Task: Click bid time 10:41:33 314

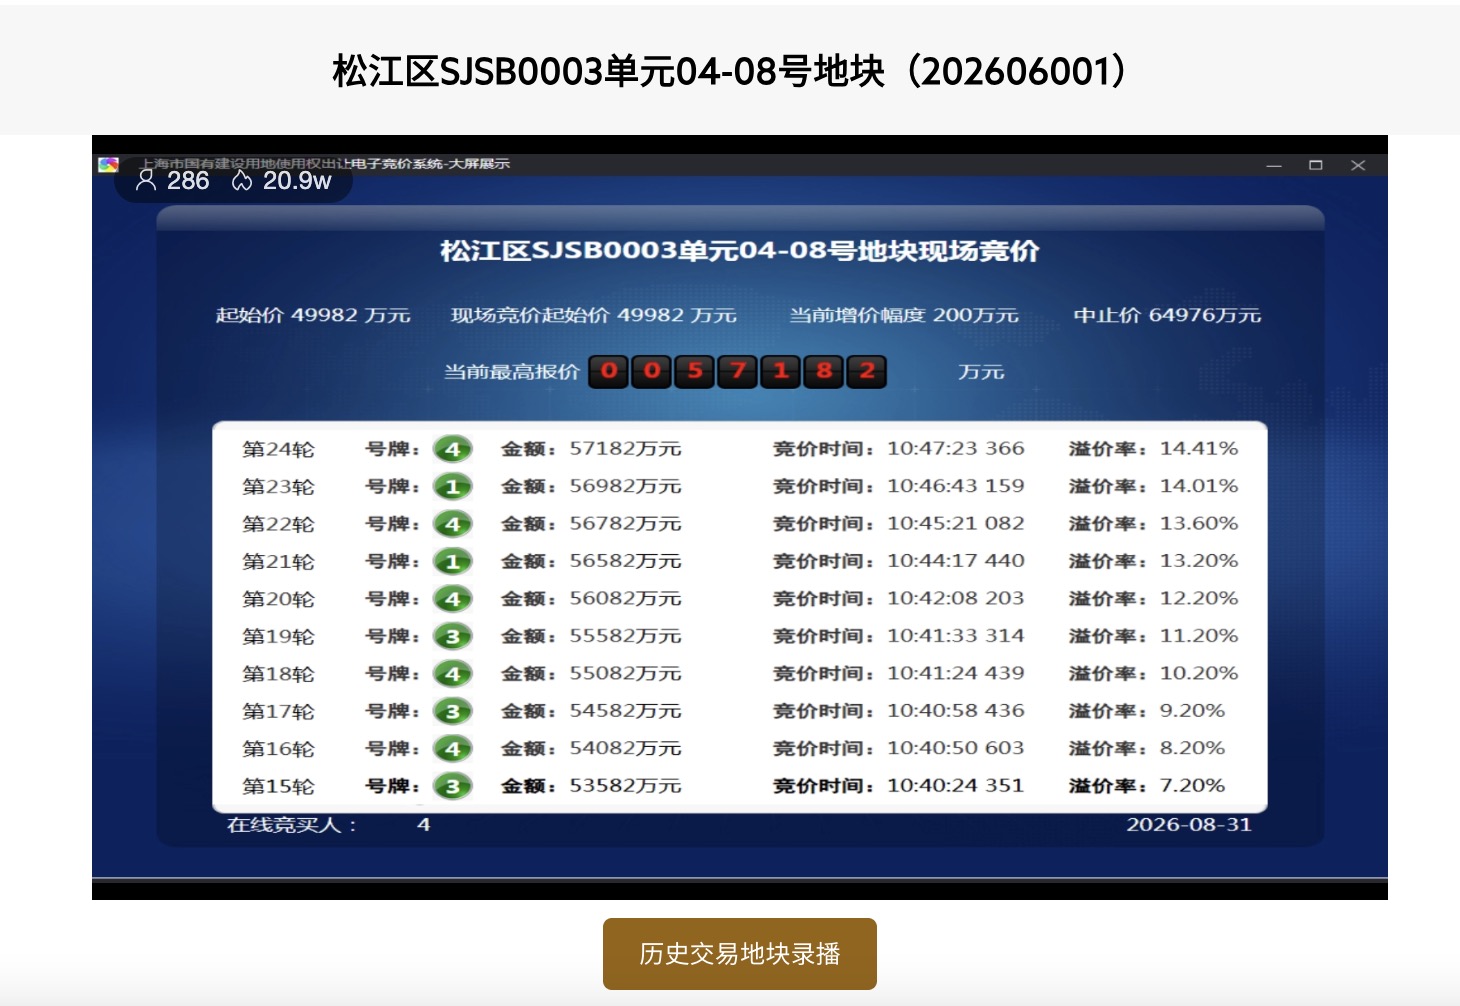Action: (956, 636)
